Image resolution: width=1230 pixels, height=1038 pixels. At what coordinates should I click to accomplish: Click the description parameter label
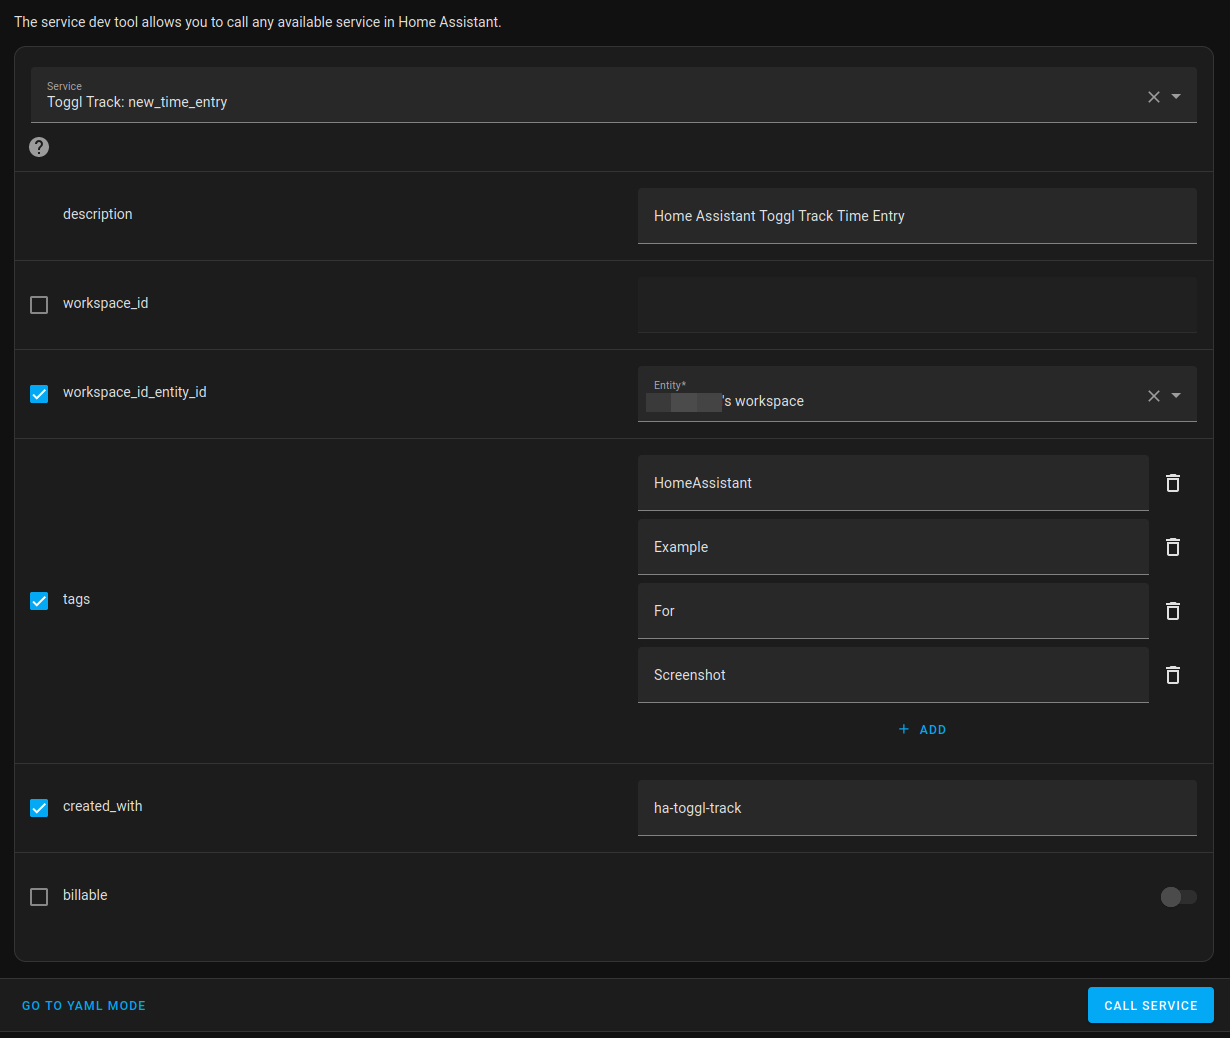97,214
